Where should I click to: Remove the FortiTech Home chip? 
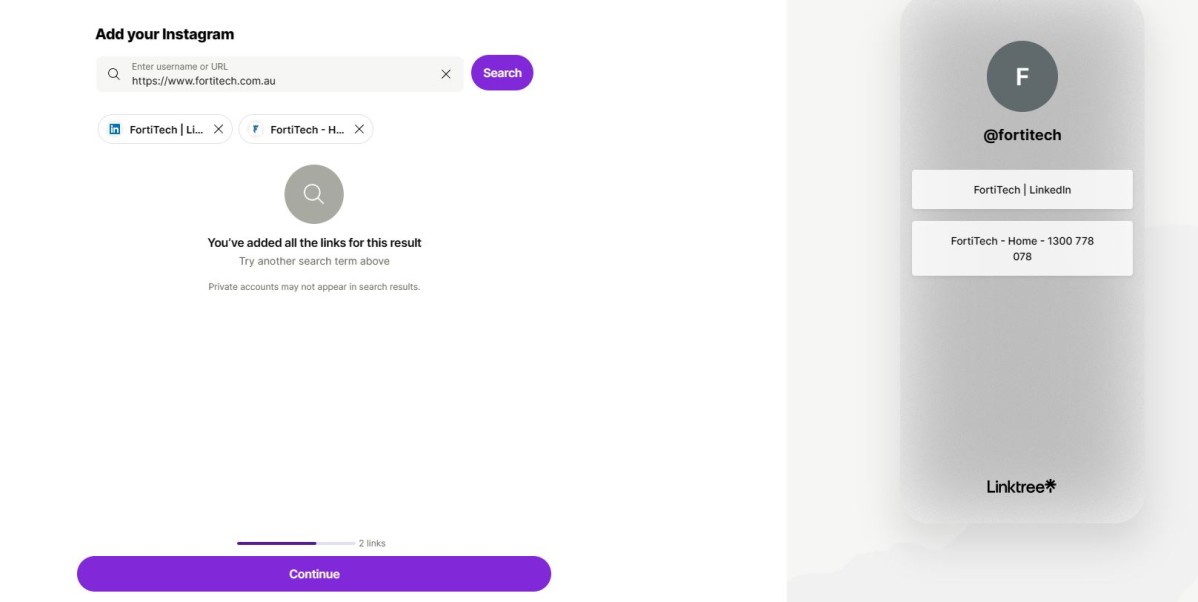359,129
